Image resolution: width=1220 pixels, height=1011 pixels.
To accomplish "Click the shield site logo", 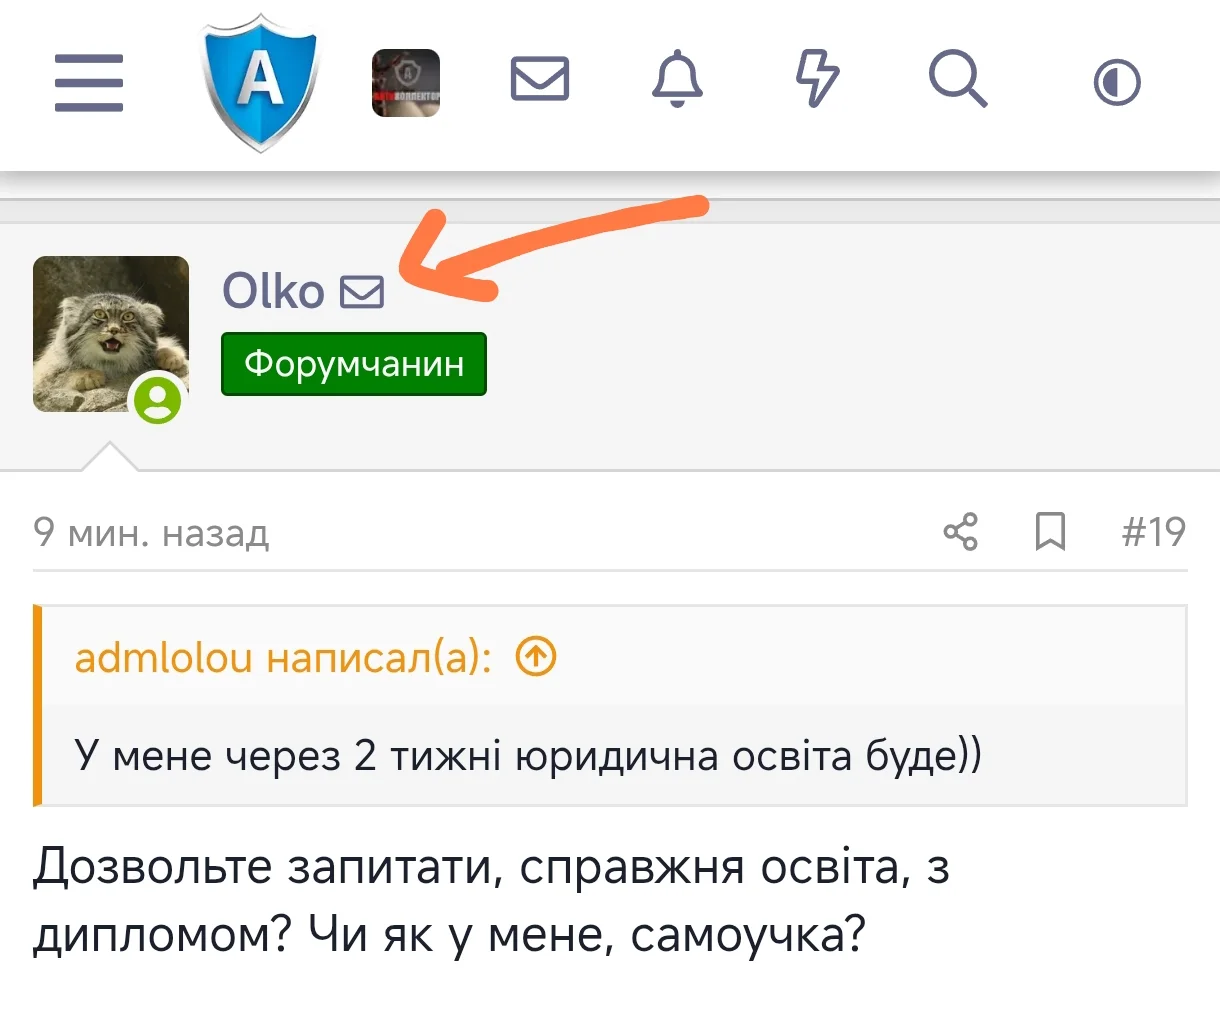I will point(259,83).
